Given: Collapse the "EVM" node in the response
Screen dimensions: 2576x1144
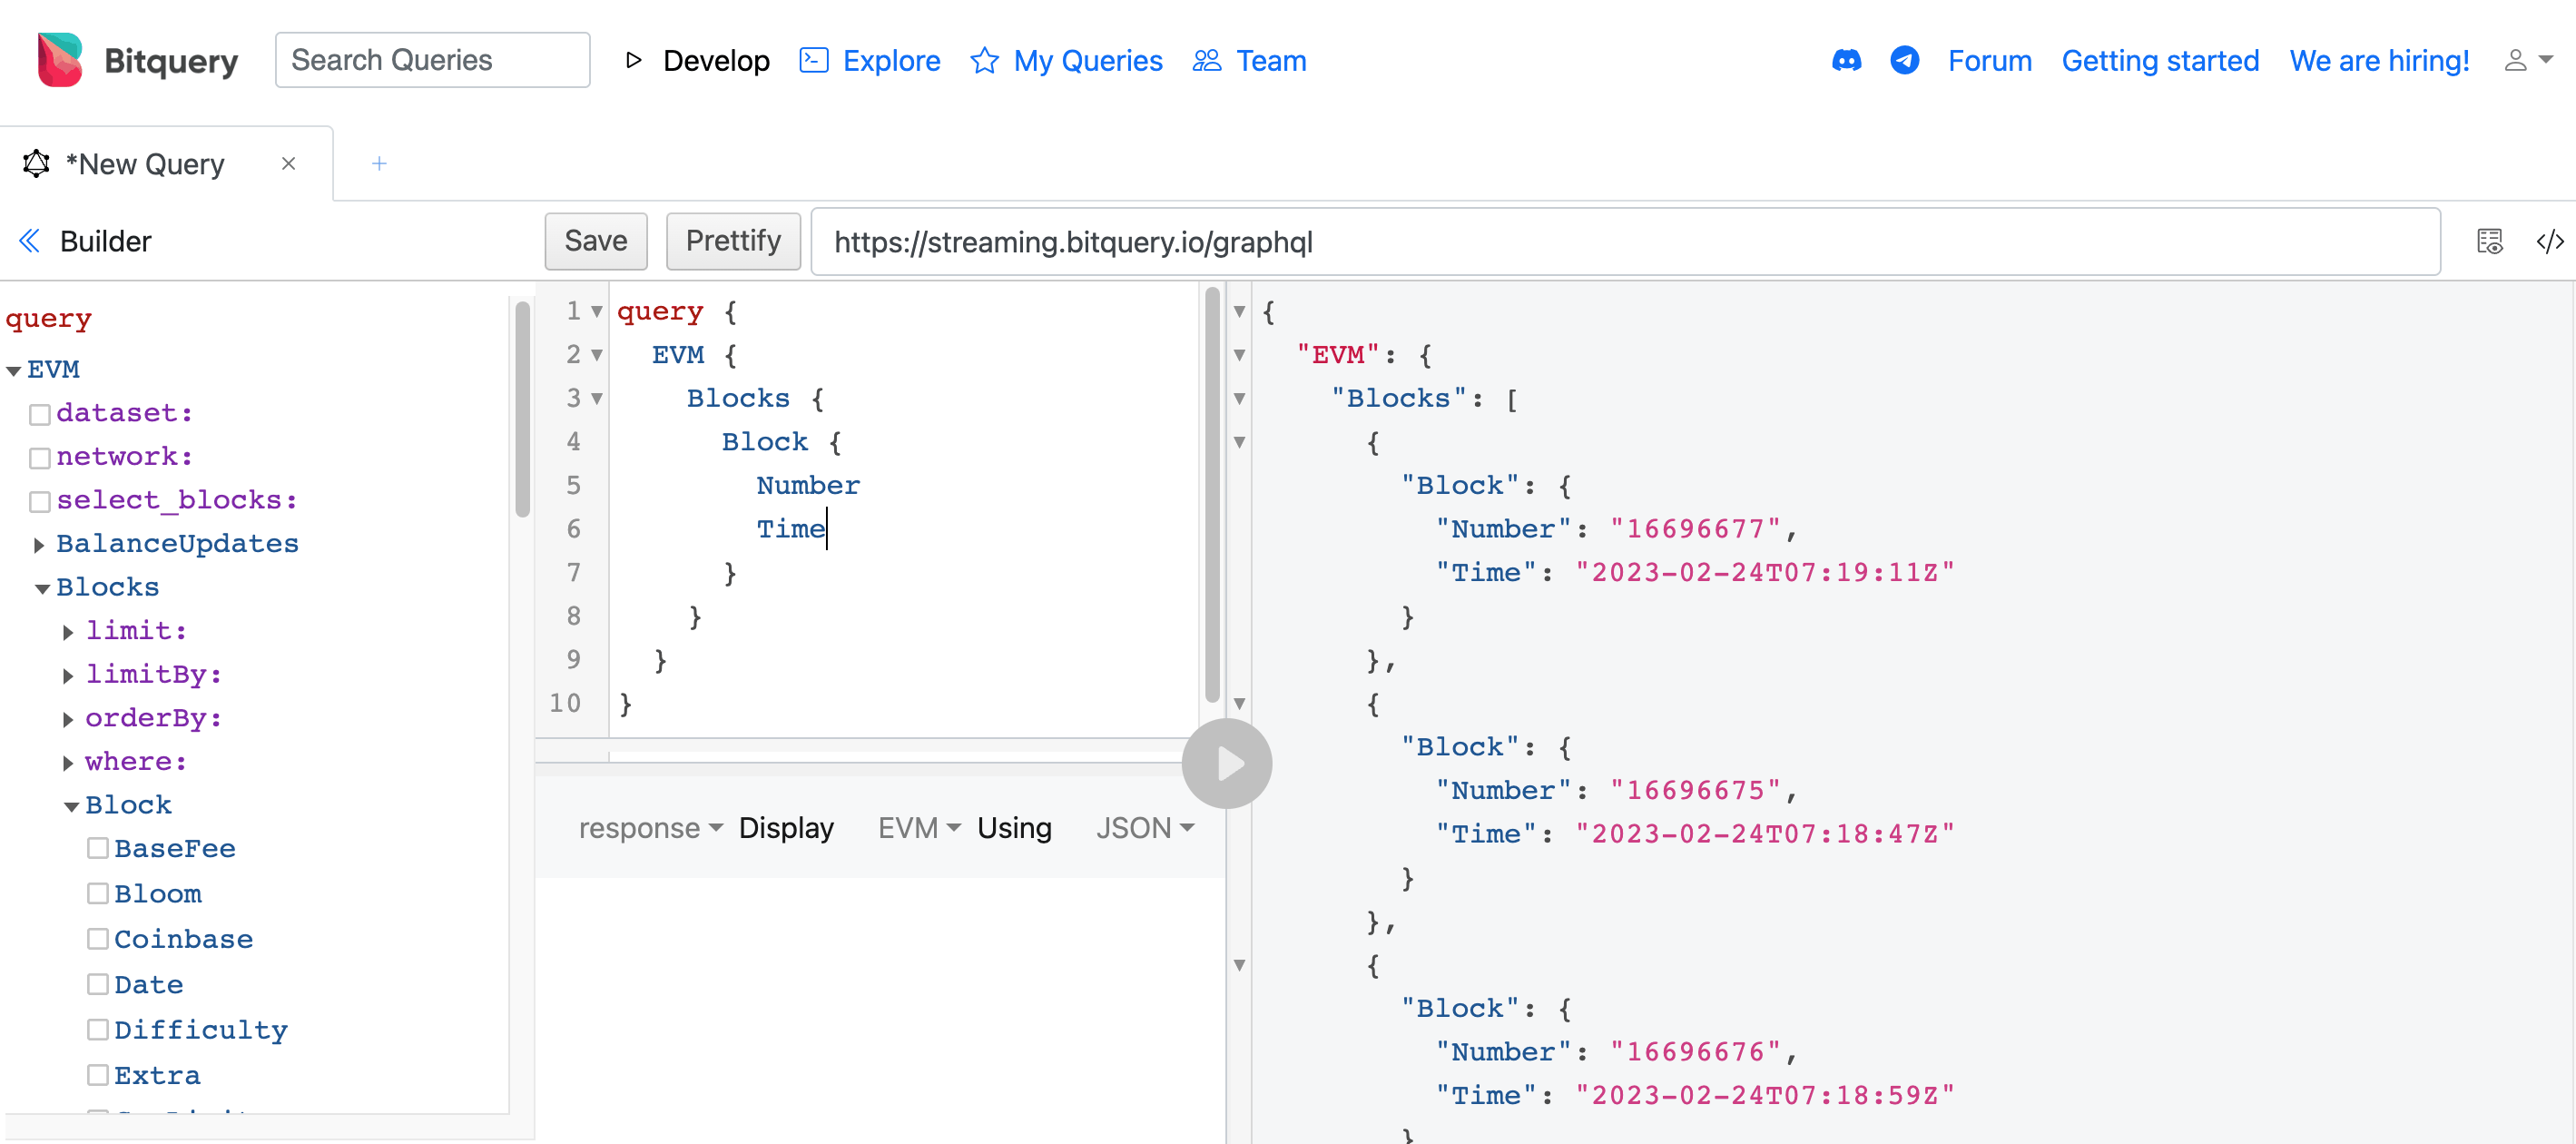Looking at the screenshot, I should pos(1239,355).
